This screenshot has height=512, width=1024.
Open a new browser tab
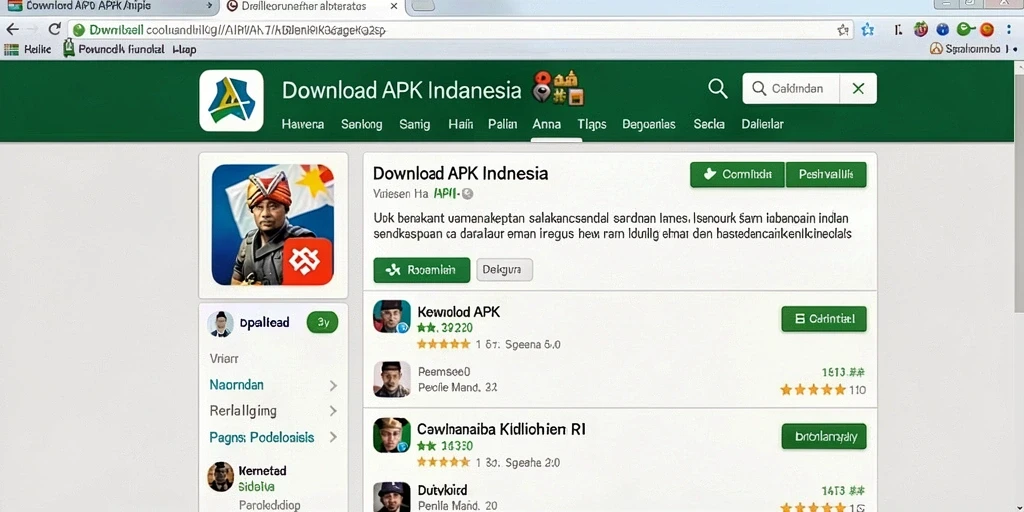click(x=424, y=7)
